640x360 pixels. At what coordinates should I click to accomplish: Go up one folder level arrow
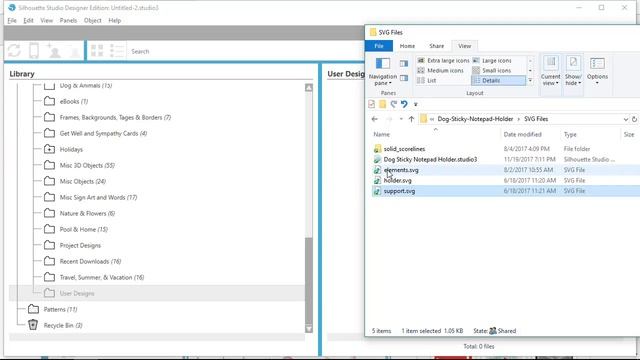[411, 119]
